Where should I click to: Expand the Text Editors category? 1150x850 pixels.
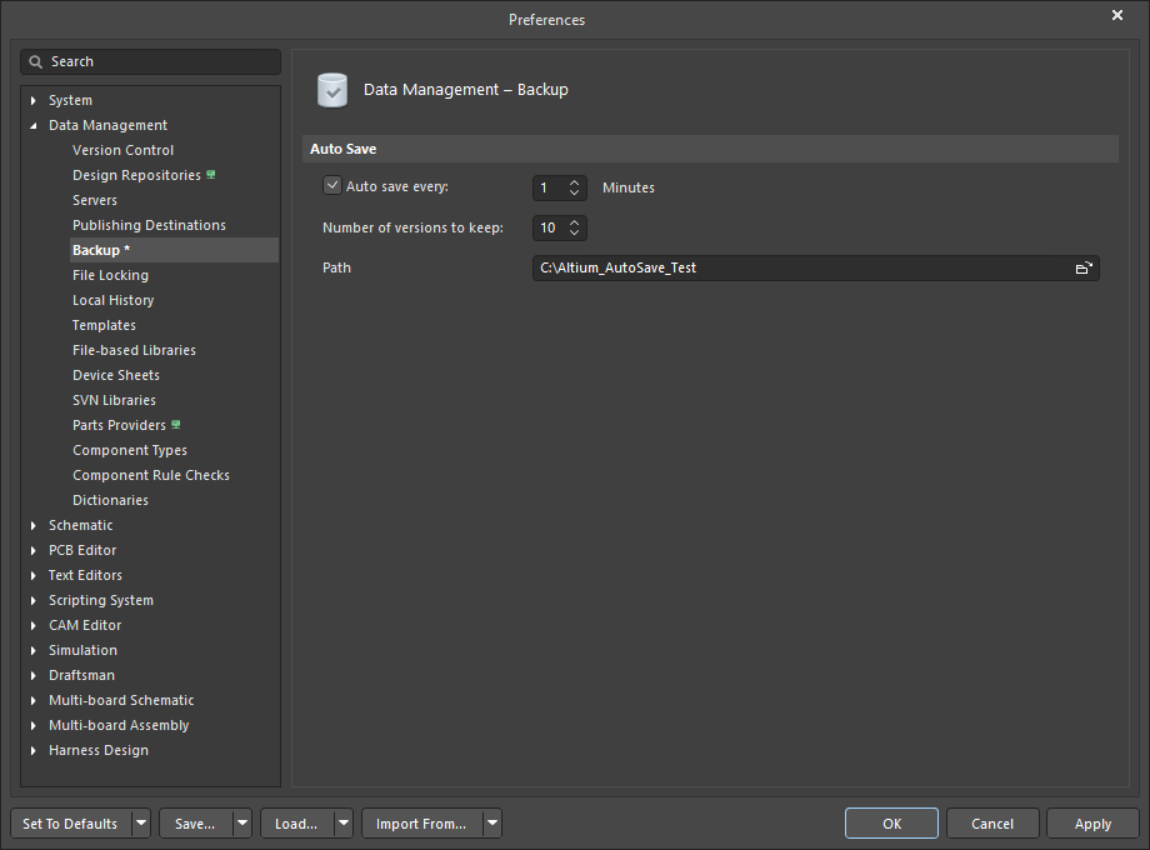[x=34, y=576]
